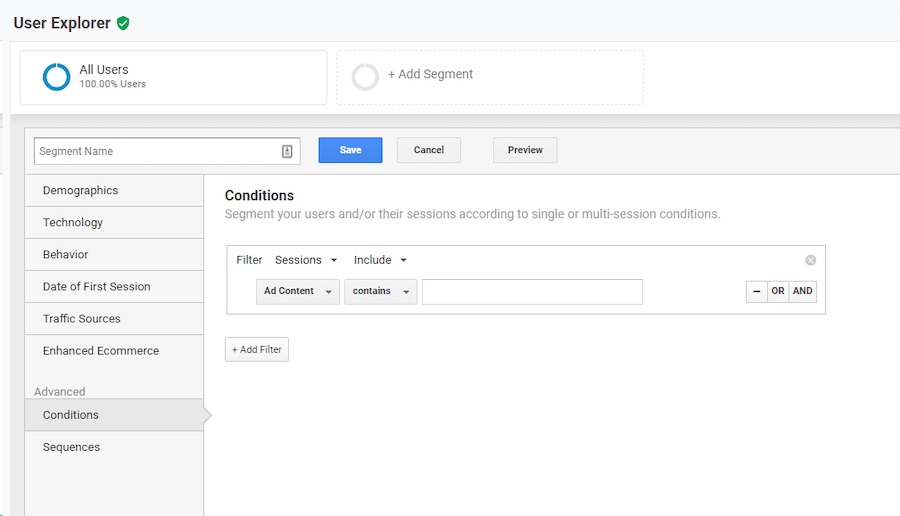Click the green verified shield icon
Image resolution: width=900 pixels, height=516 pixels.
[123, 23]
